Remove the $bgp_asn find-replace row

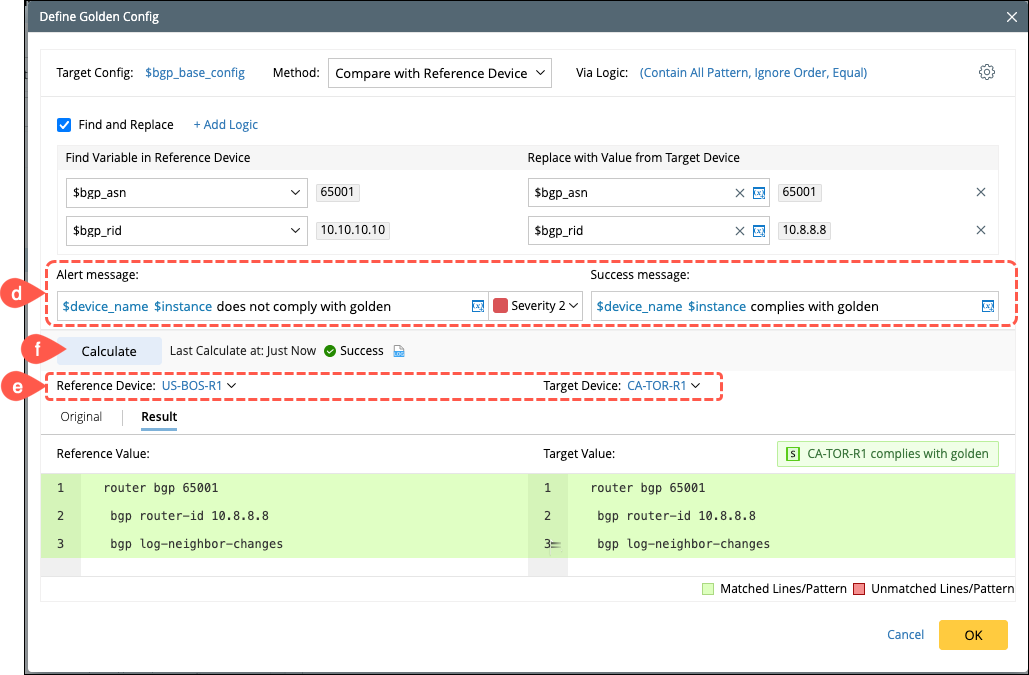point(980,193)
